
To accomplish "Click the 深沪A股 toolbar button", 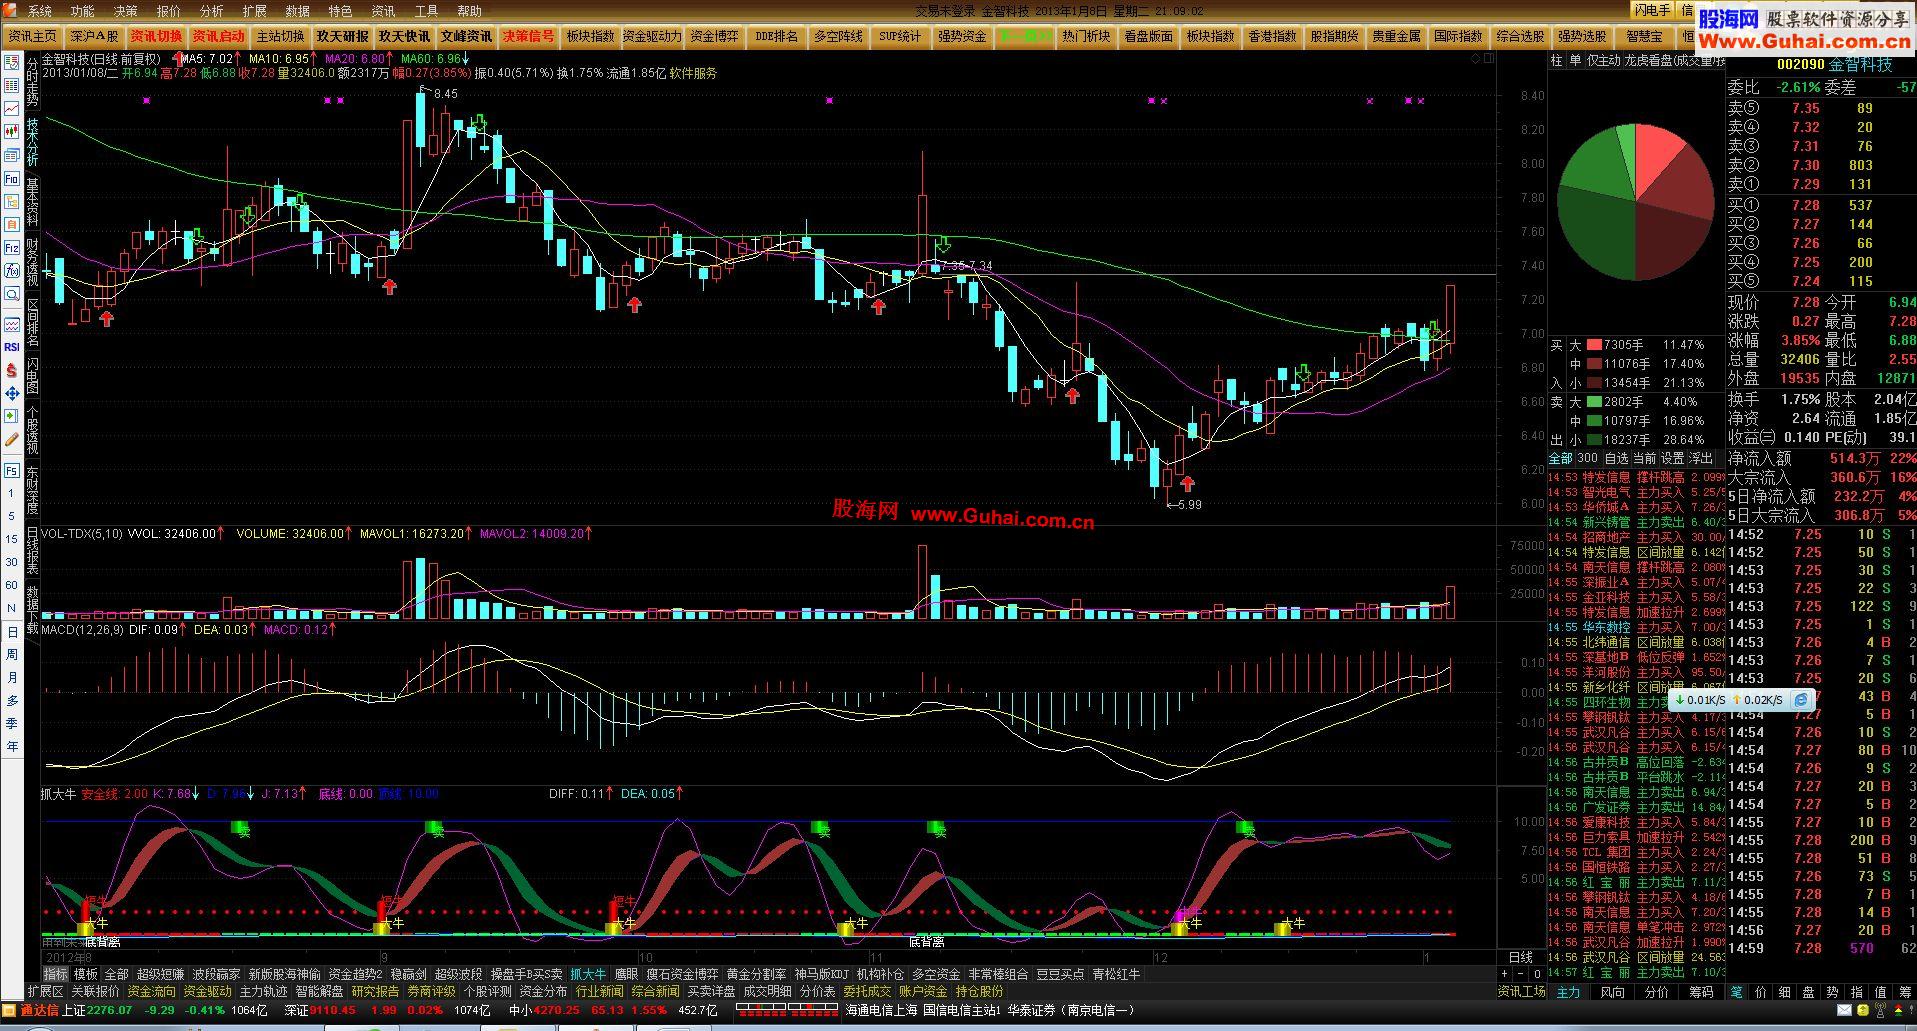I will [x=94, y=36].
